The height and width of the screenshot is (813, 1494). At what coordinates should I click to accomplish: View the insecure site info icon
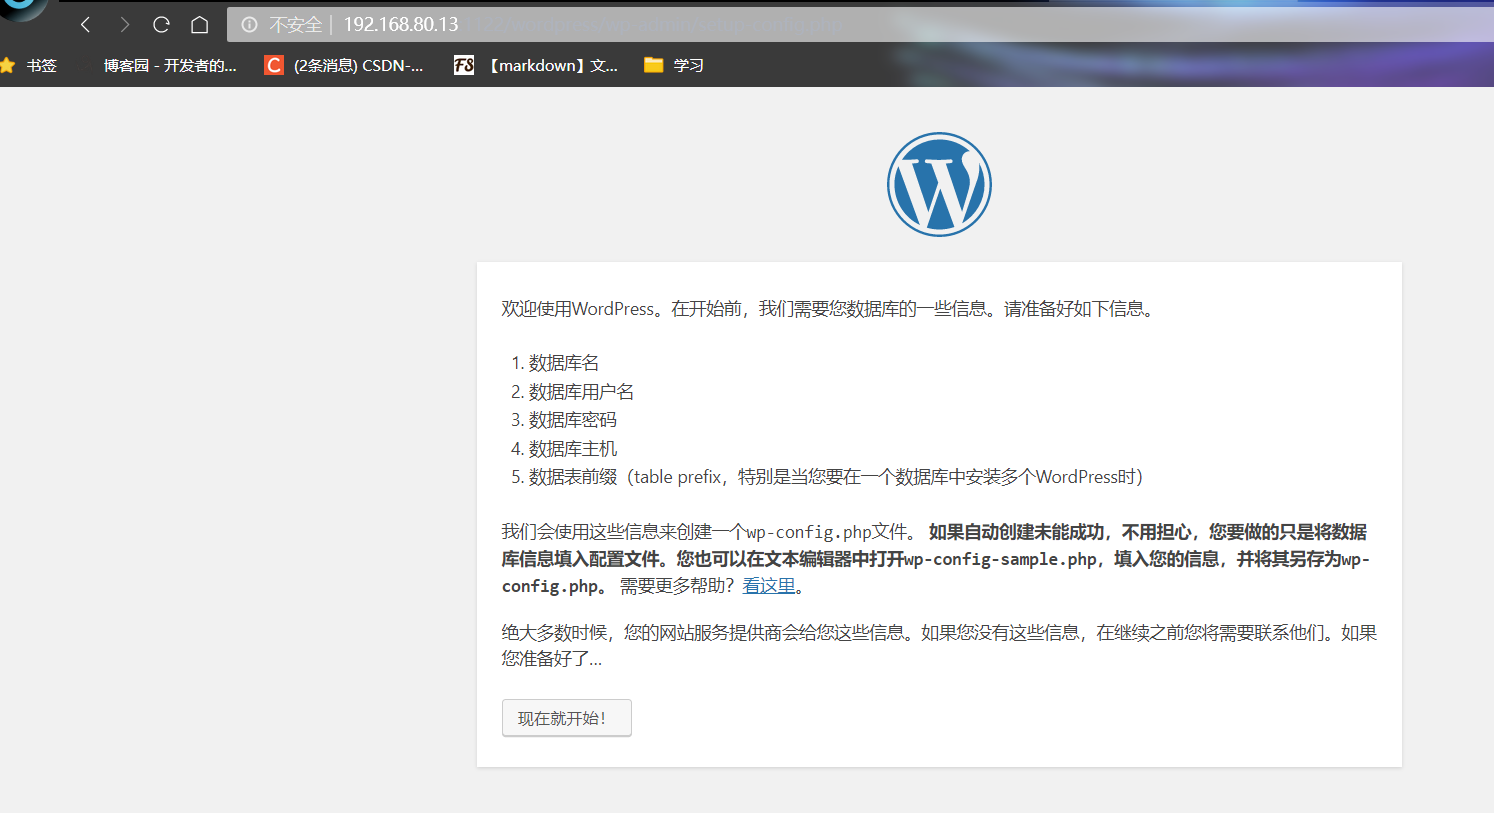(250, 24)
